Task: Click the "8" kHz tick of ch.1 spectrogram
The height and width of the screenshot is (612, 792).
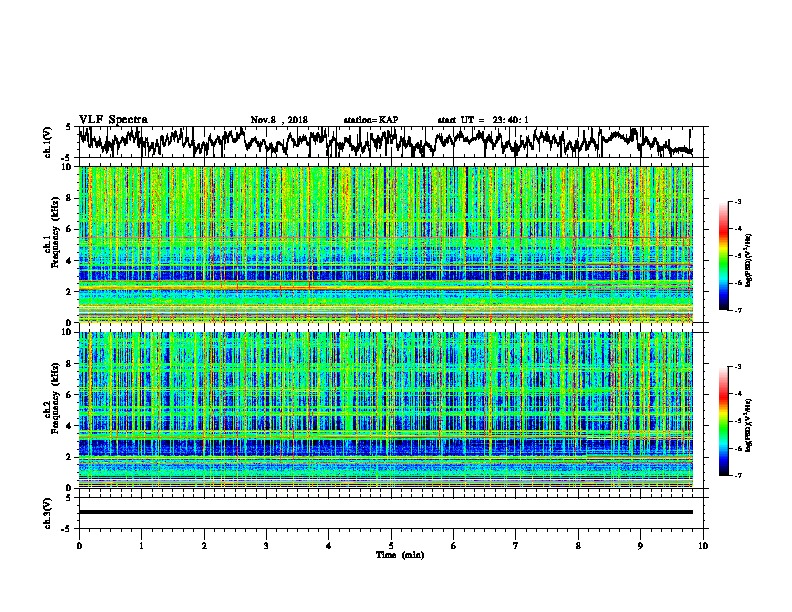Action: (x=70, y=198)
